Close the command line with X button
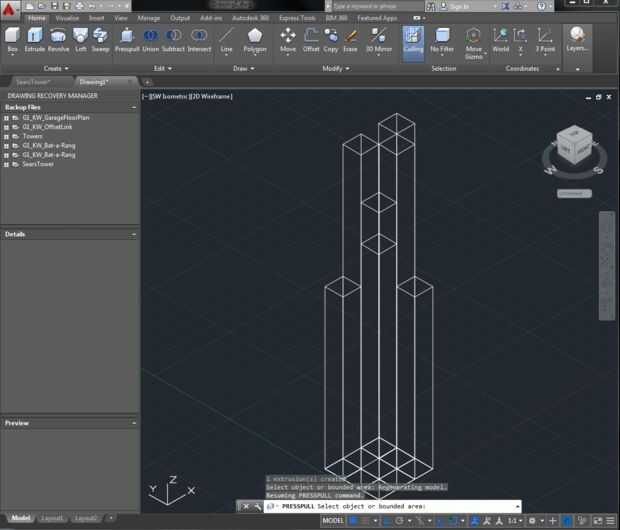 click(246, 506)
